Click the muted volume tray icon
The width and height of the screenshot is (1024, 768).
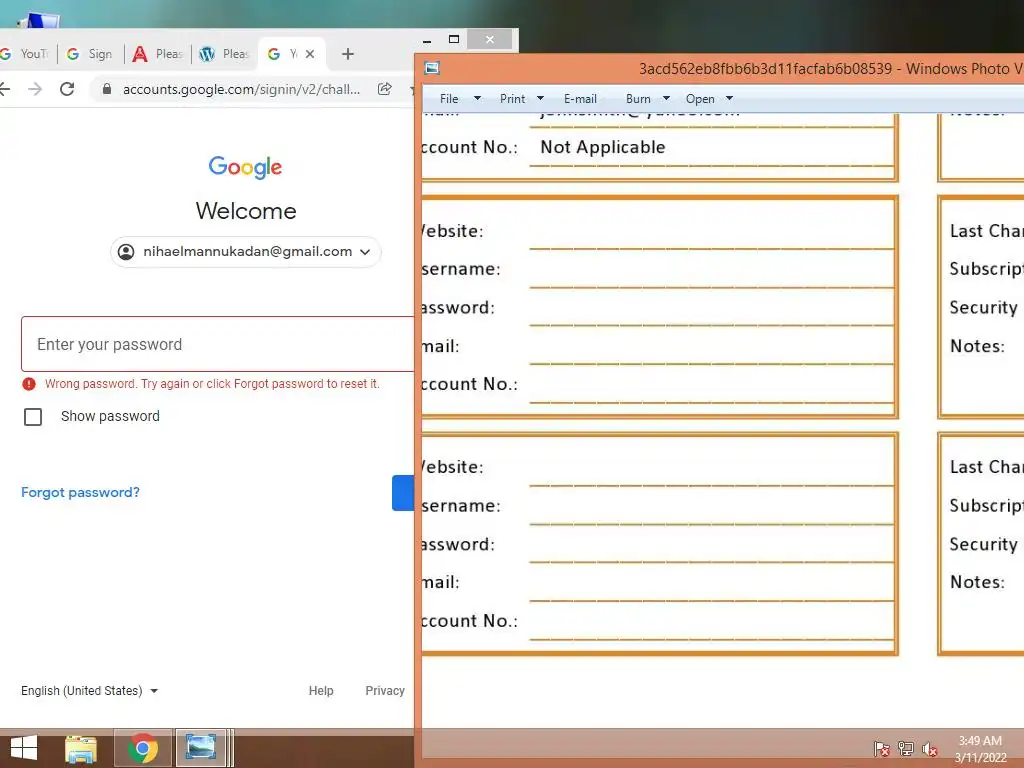(x=930, y=748)
